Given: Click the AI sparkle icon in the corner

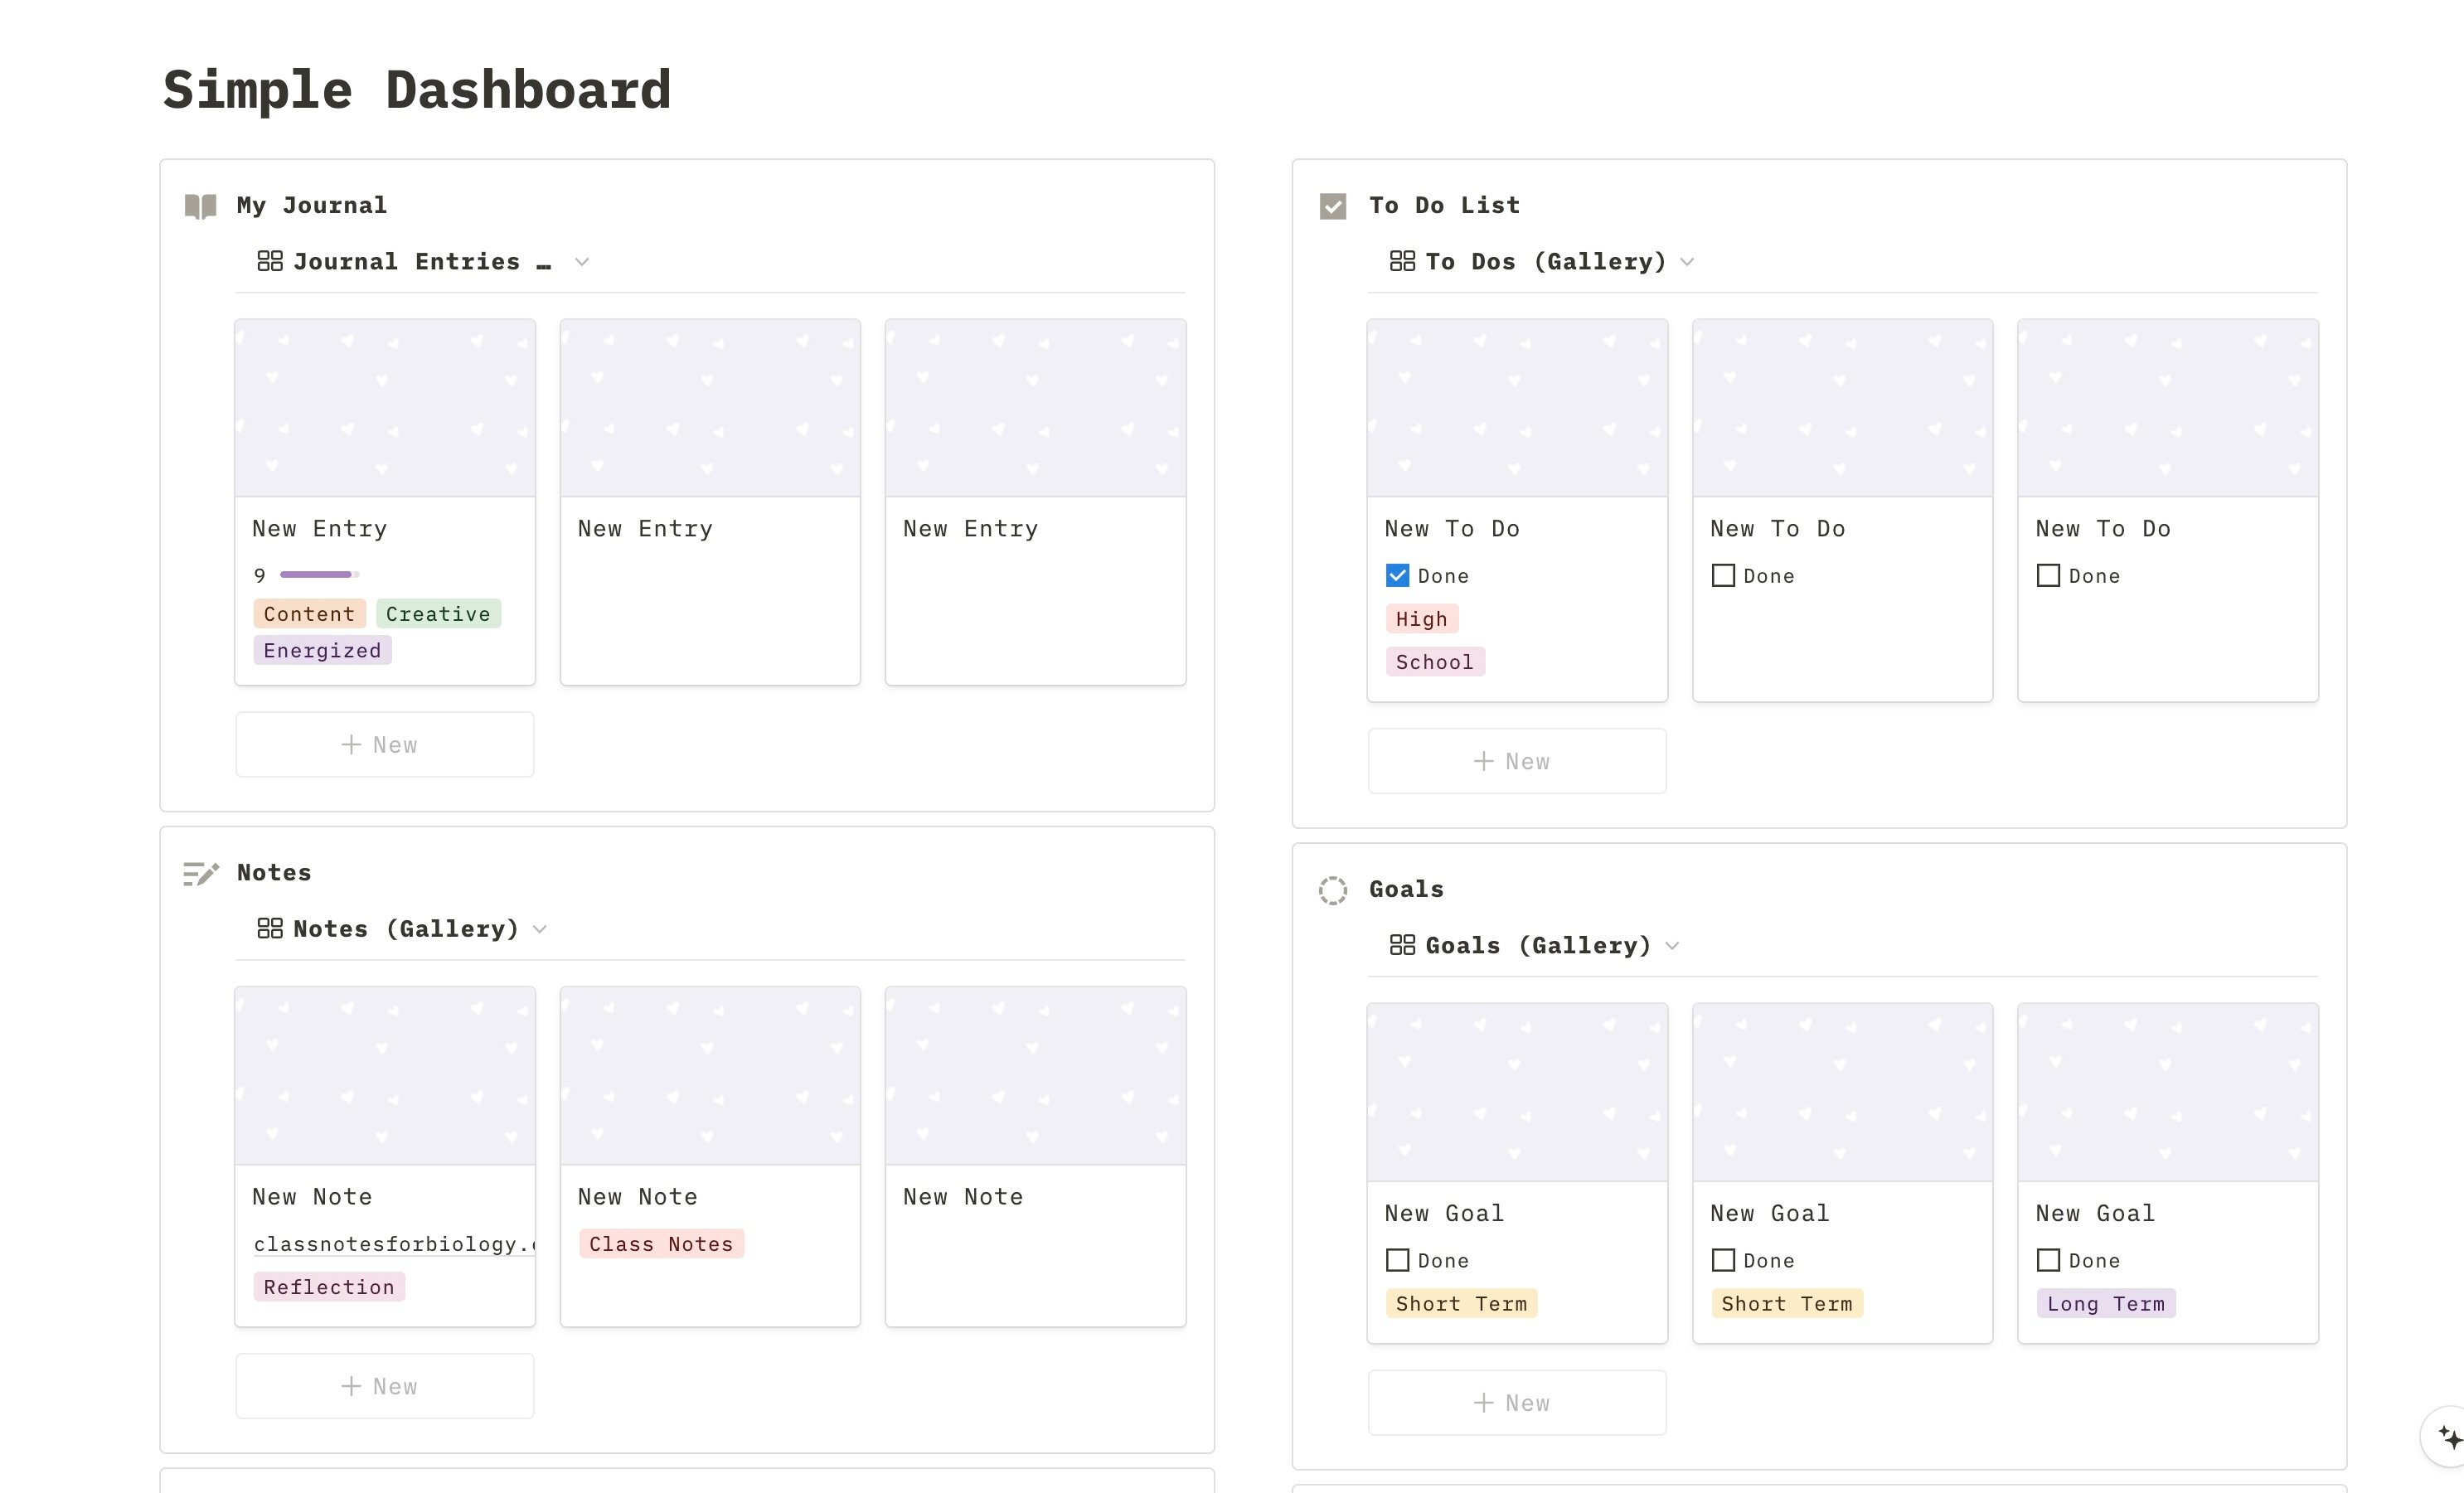Looking at the screenshot, I should (2446, 1437).
